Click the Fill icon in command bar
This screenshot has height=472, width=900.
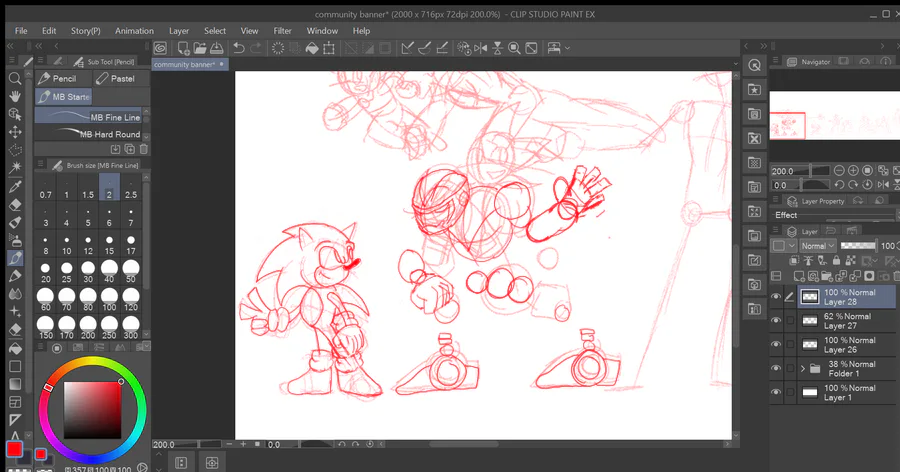pyautogui.click(x=312, y=48)
